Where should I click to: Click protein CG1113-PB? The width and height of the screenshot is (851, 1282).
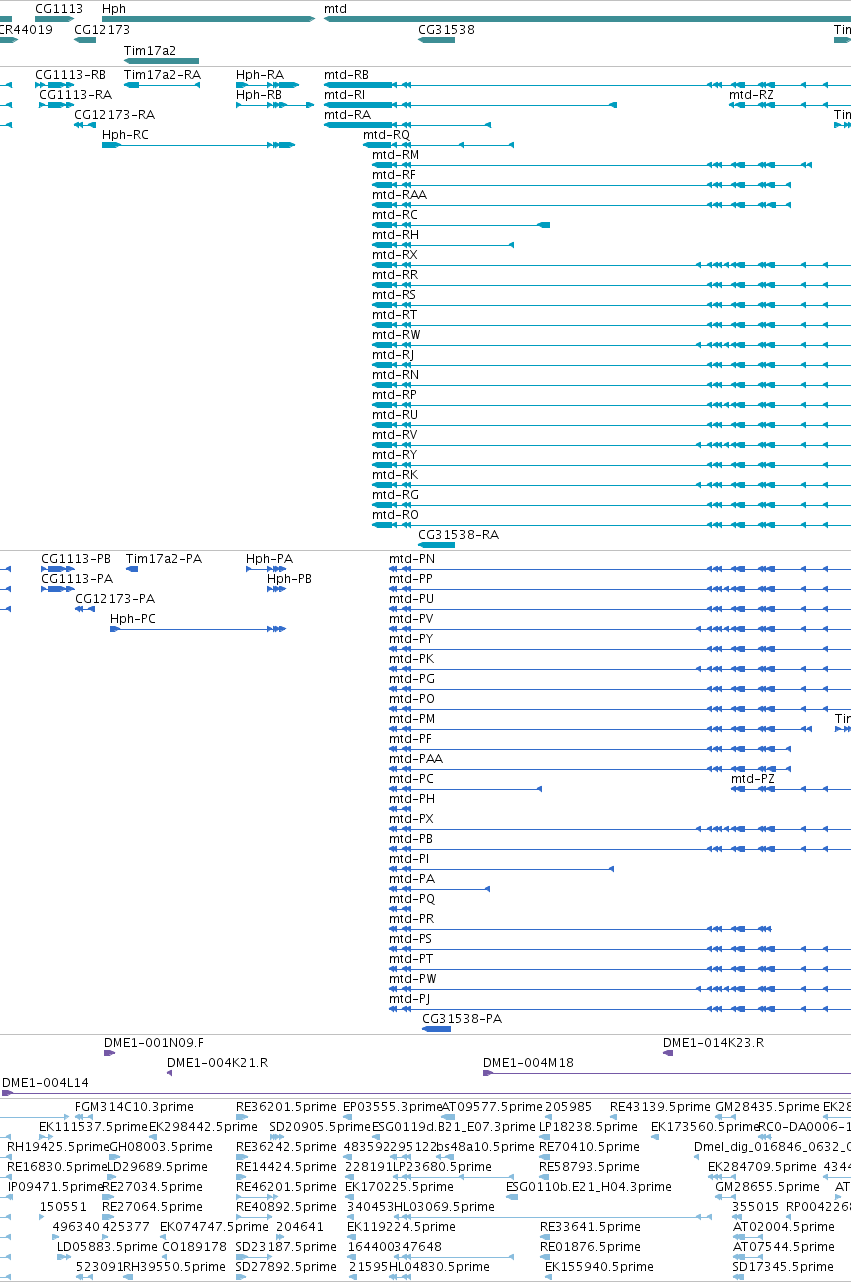pos(76,559)
